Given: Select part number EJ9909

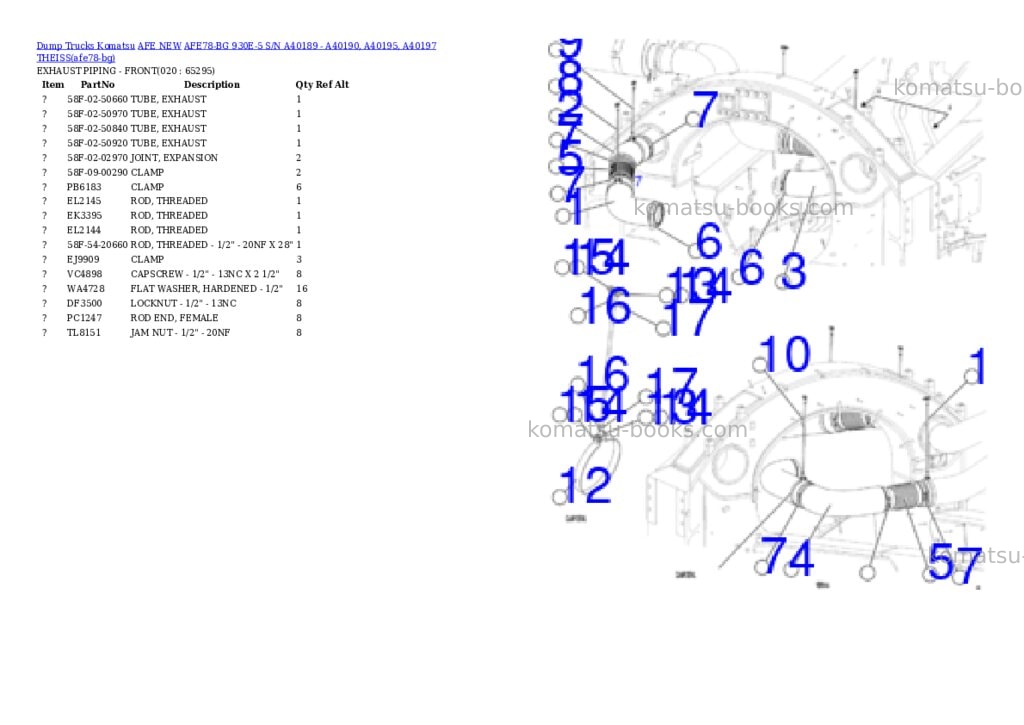Looking at the screenshot, I should point(84,259).
